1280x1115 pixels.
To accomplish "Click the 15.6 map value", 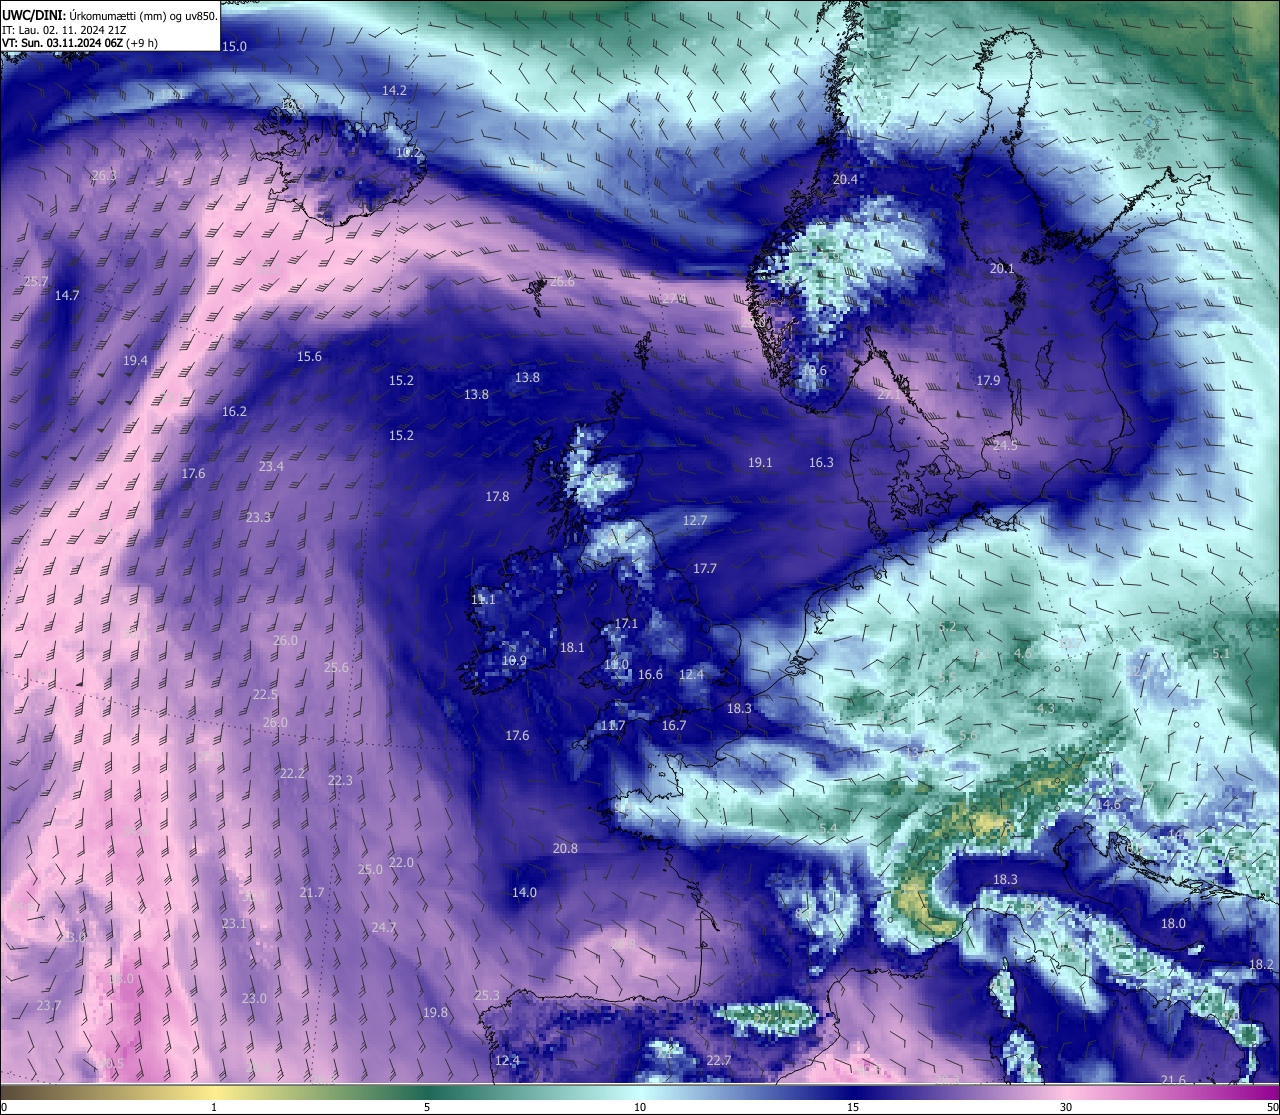I will point(309,356).
